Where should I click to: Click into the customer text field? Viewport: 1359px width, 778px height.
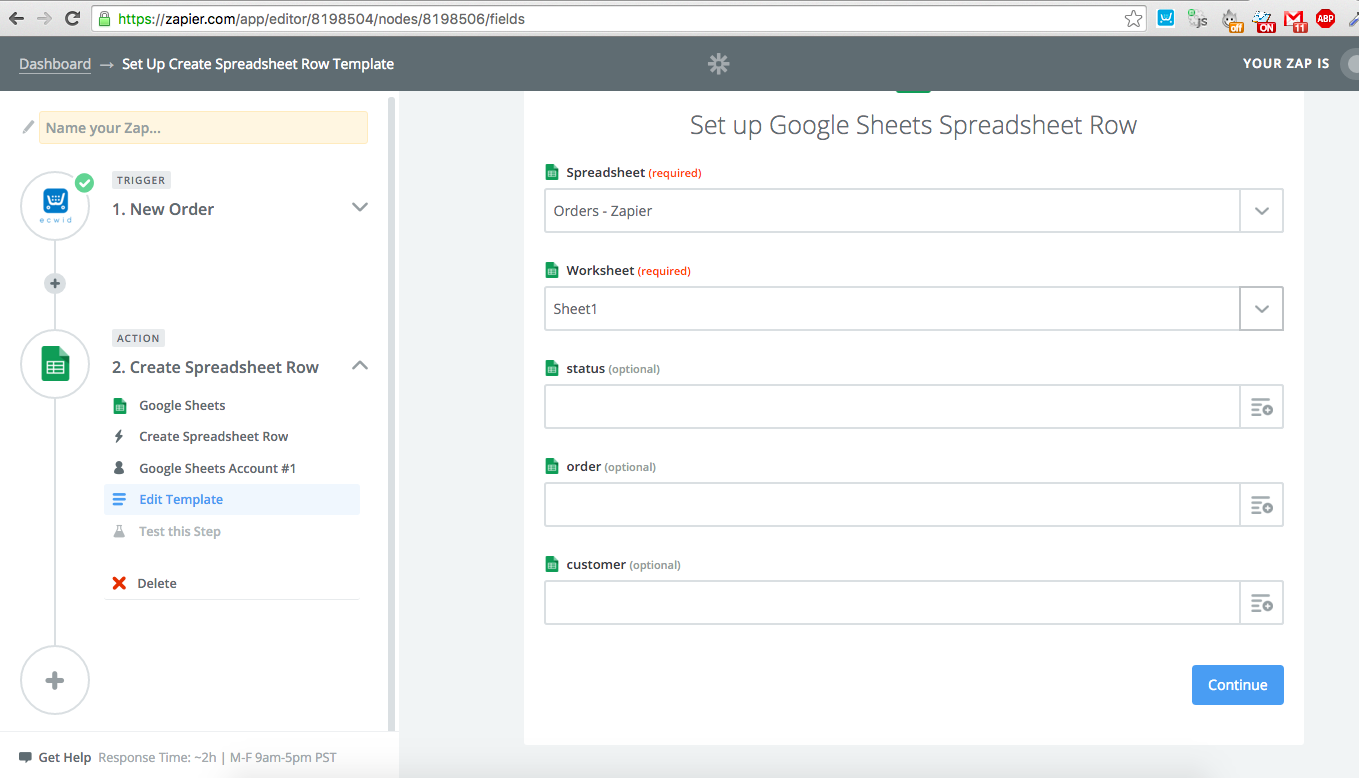pyautogui.click(x=892, y=603)
